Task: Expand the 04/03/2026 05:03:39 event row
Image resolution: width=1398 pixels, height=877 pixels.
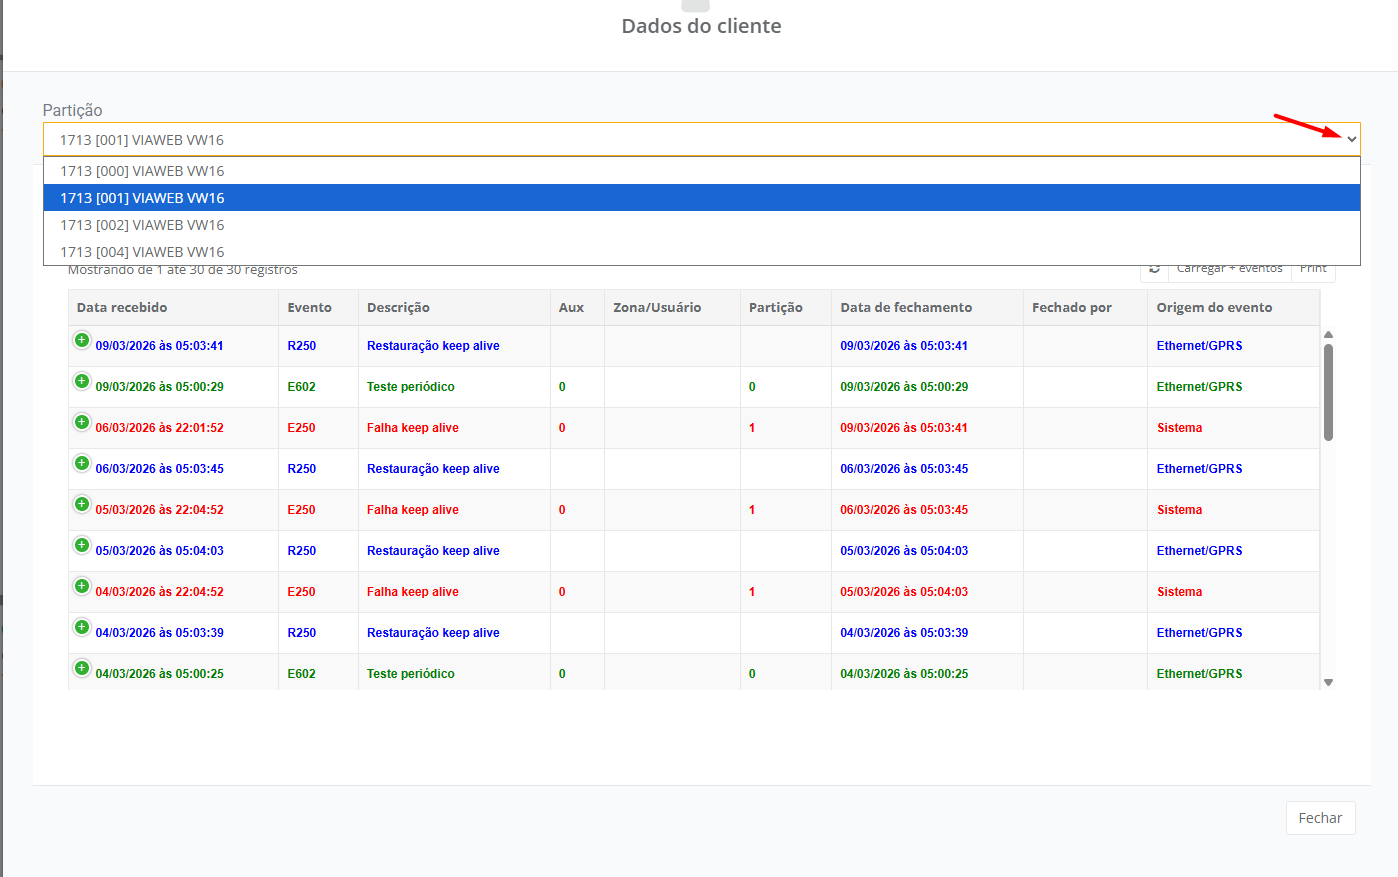Action: (x=82, y=628)
